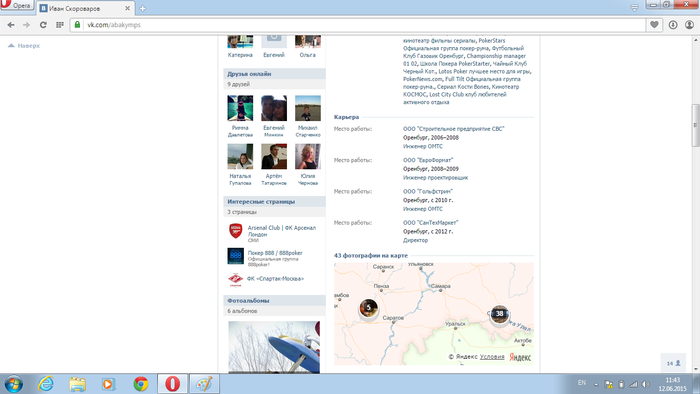This screenshot has width=700, height=394.
Task: Open Windows Explorer folder from taskbar
Action: (77, 384)
